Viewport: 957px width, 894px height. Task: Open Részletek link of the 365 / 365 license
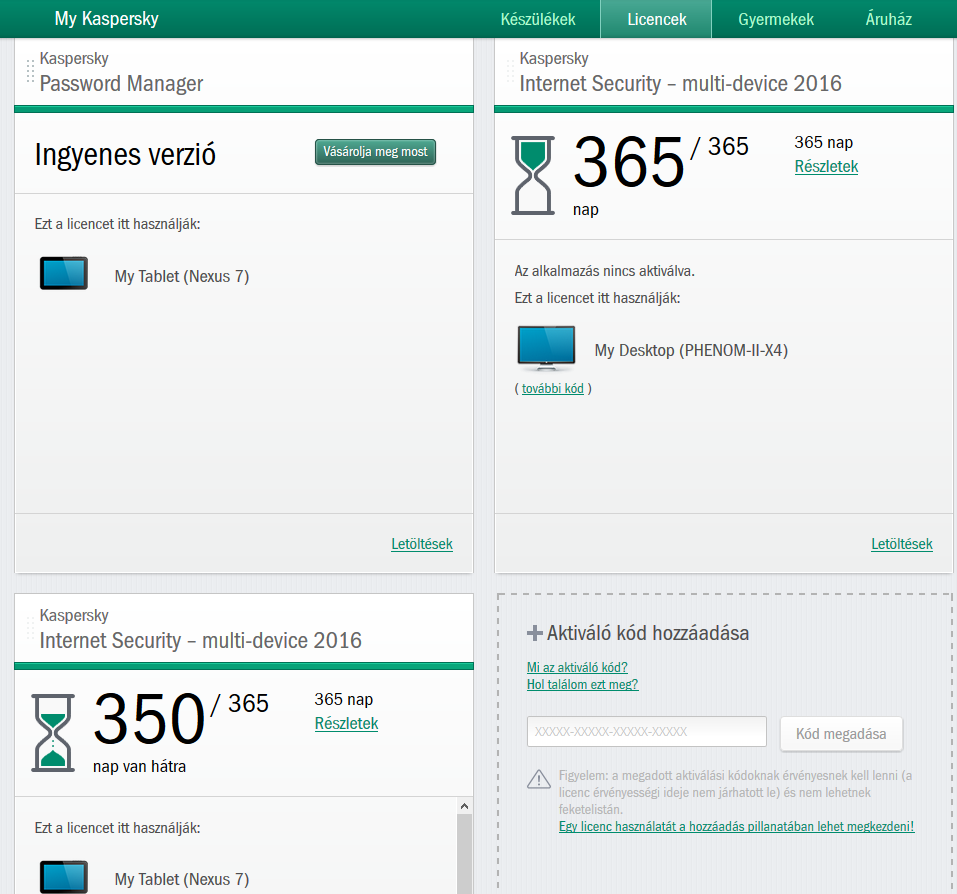click(x=826, y=167)
